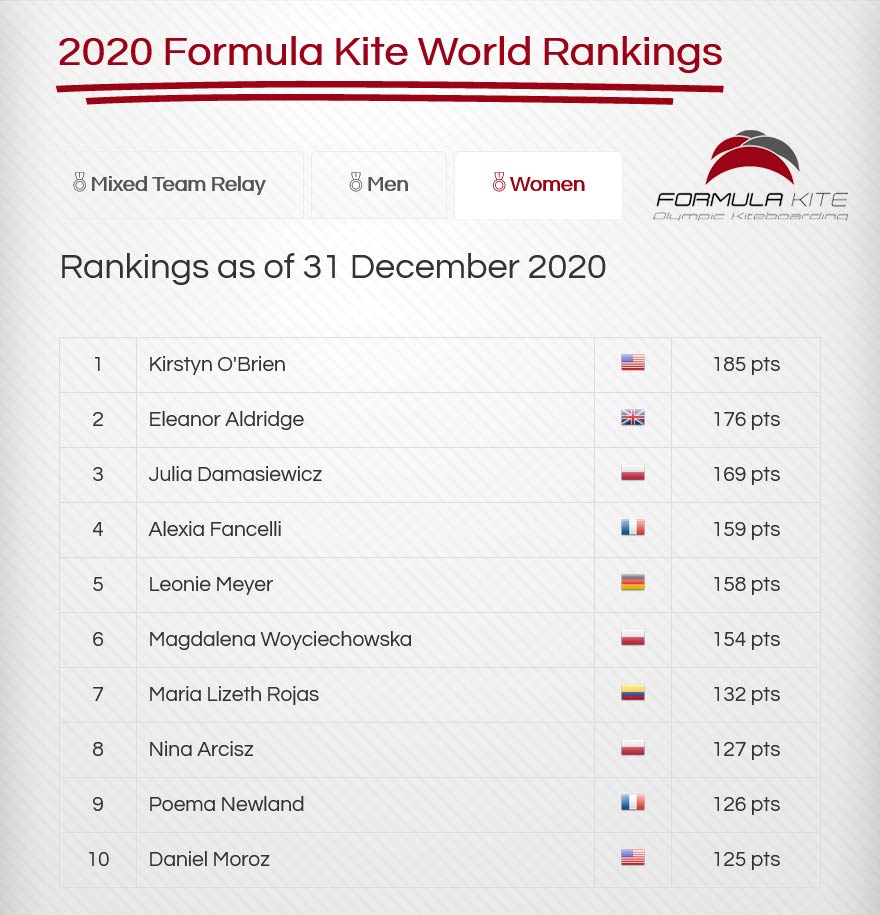The image size is (880, 915).
Task: Select the Women rankings tab
Action: tap(538, 185)
